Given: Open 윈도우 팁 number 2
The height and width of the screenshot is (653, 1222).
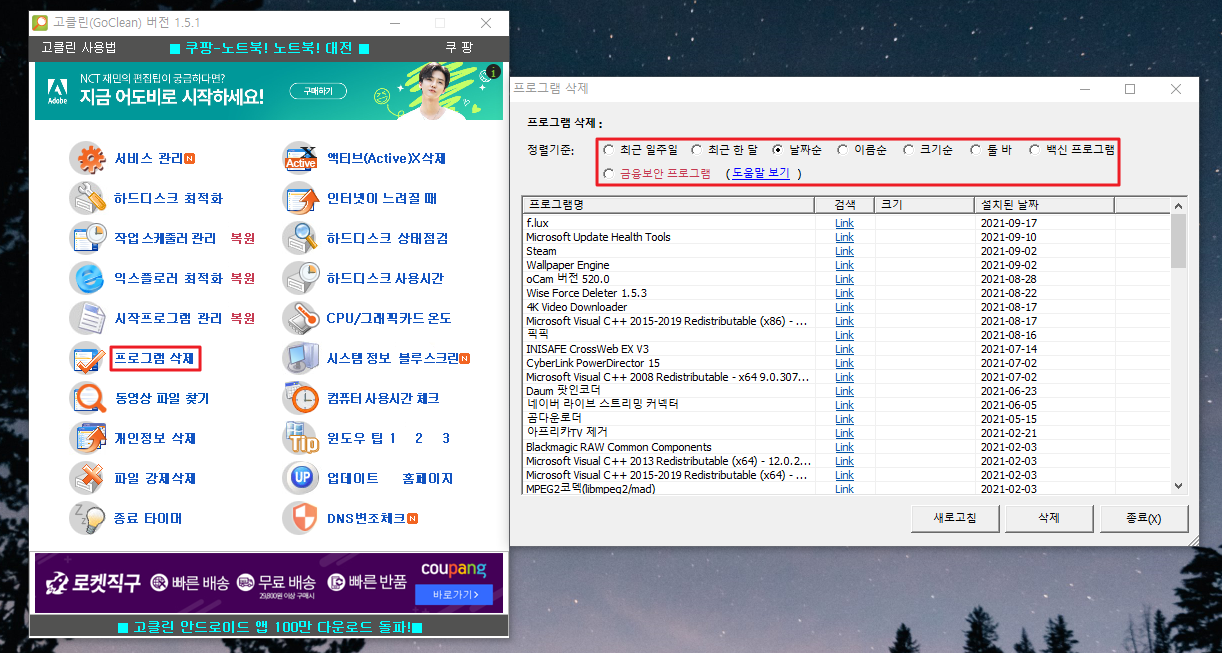Looking at the screenshot, I should click(419, 438).
